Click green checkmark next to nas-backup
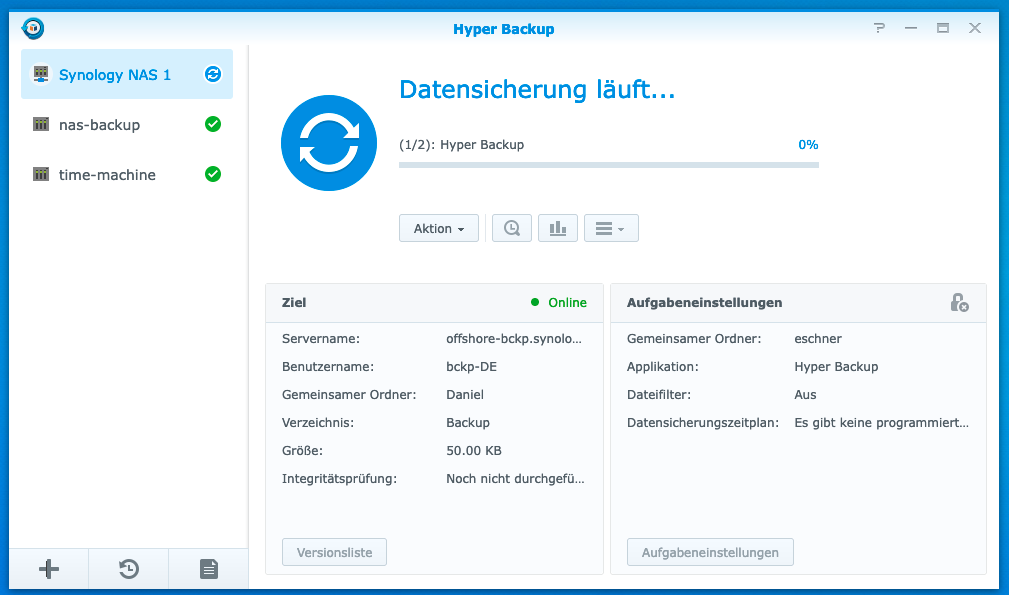The height and width of the screenshot is (595, 1009). [x=212, y=124]
